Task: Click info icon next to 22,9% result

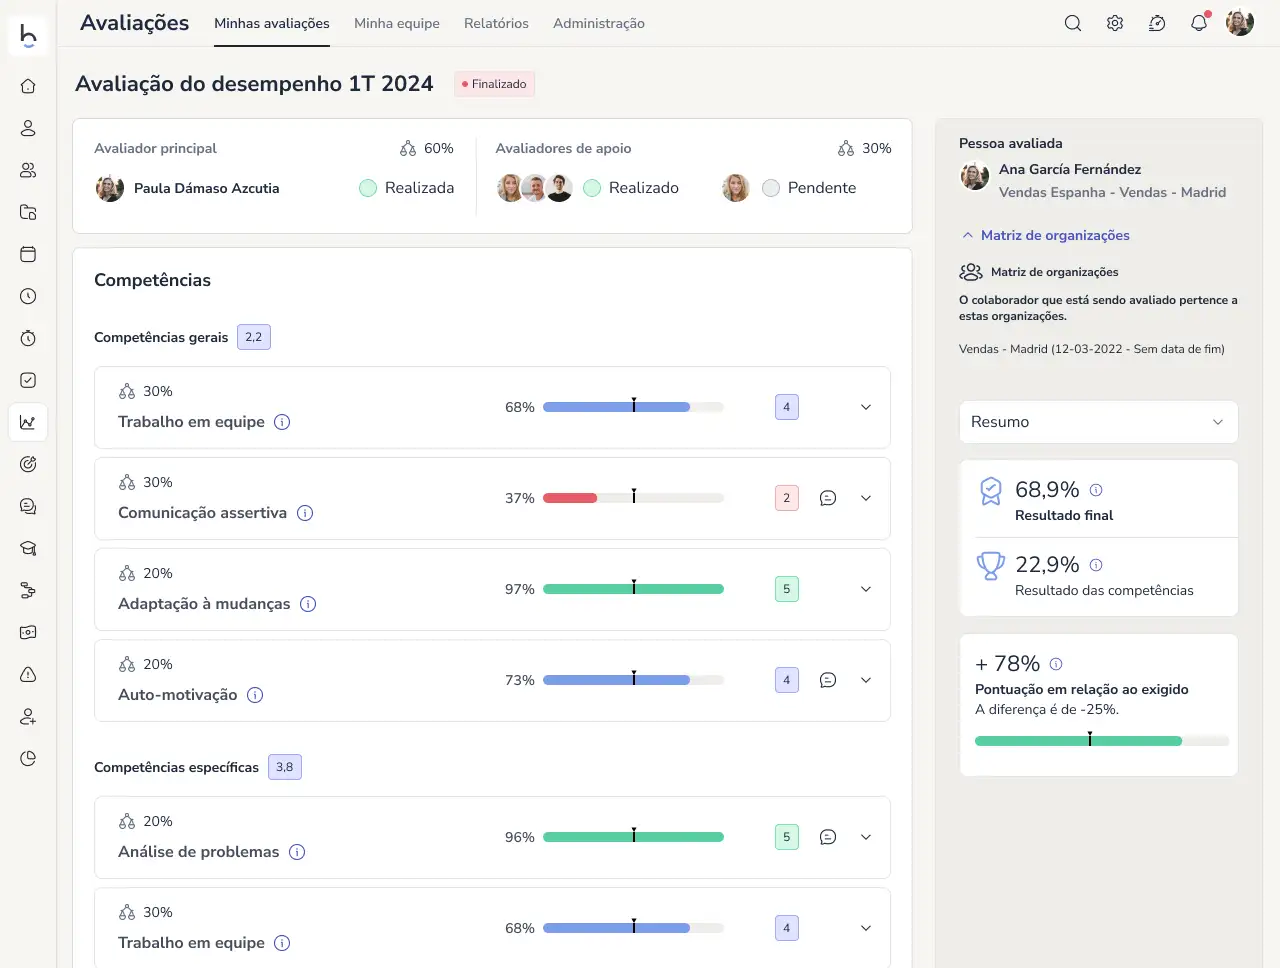Action: 1096,565
